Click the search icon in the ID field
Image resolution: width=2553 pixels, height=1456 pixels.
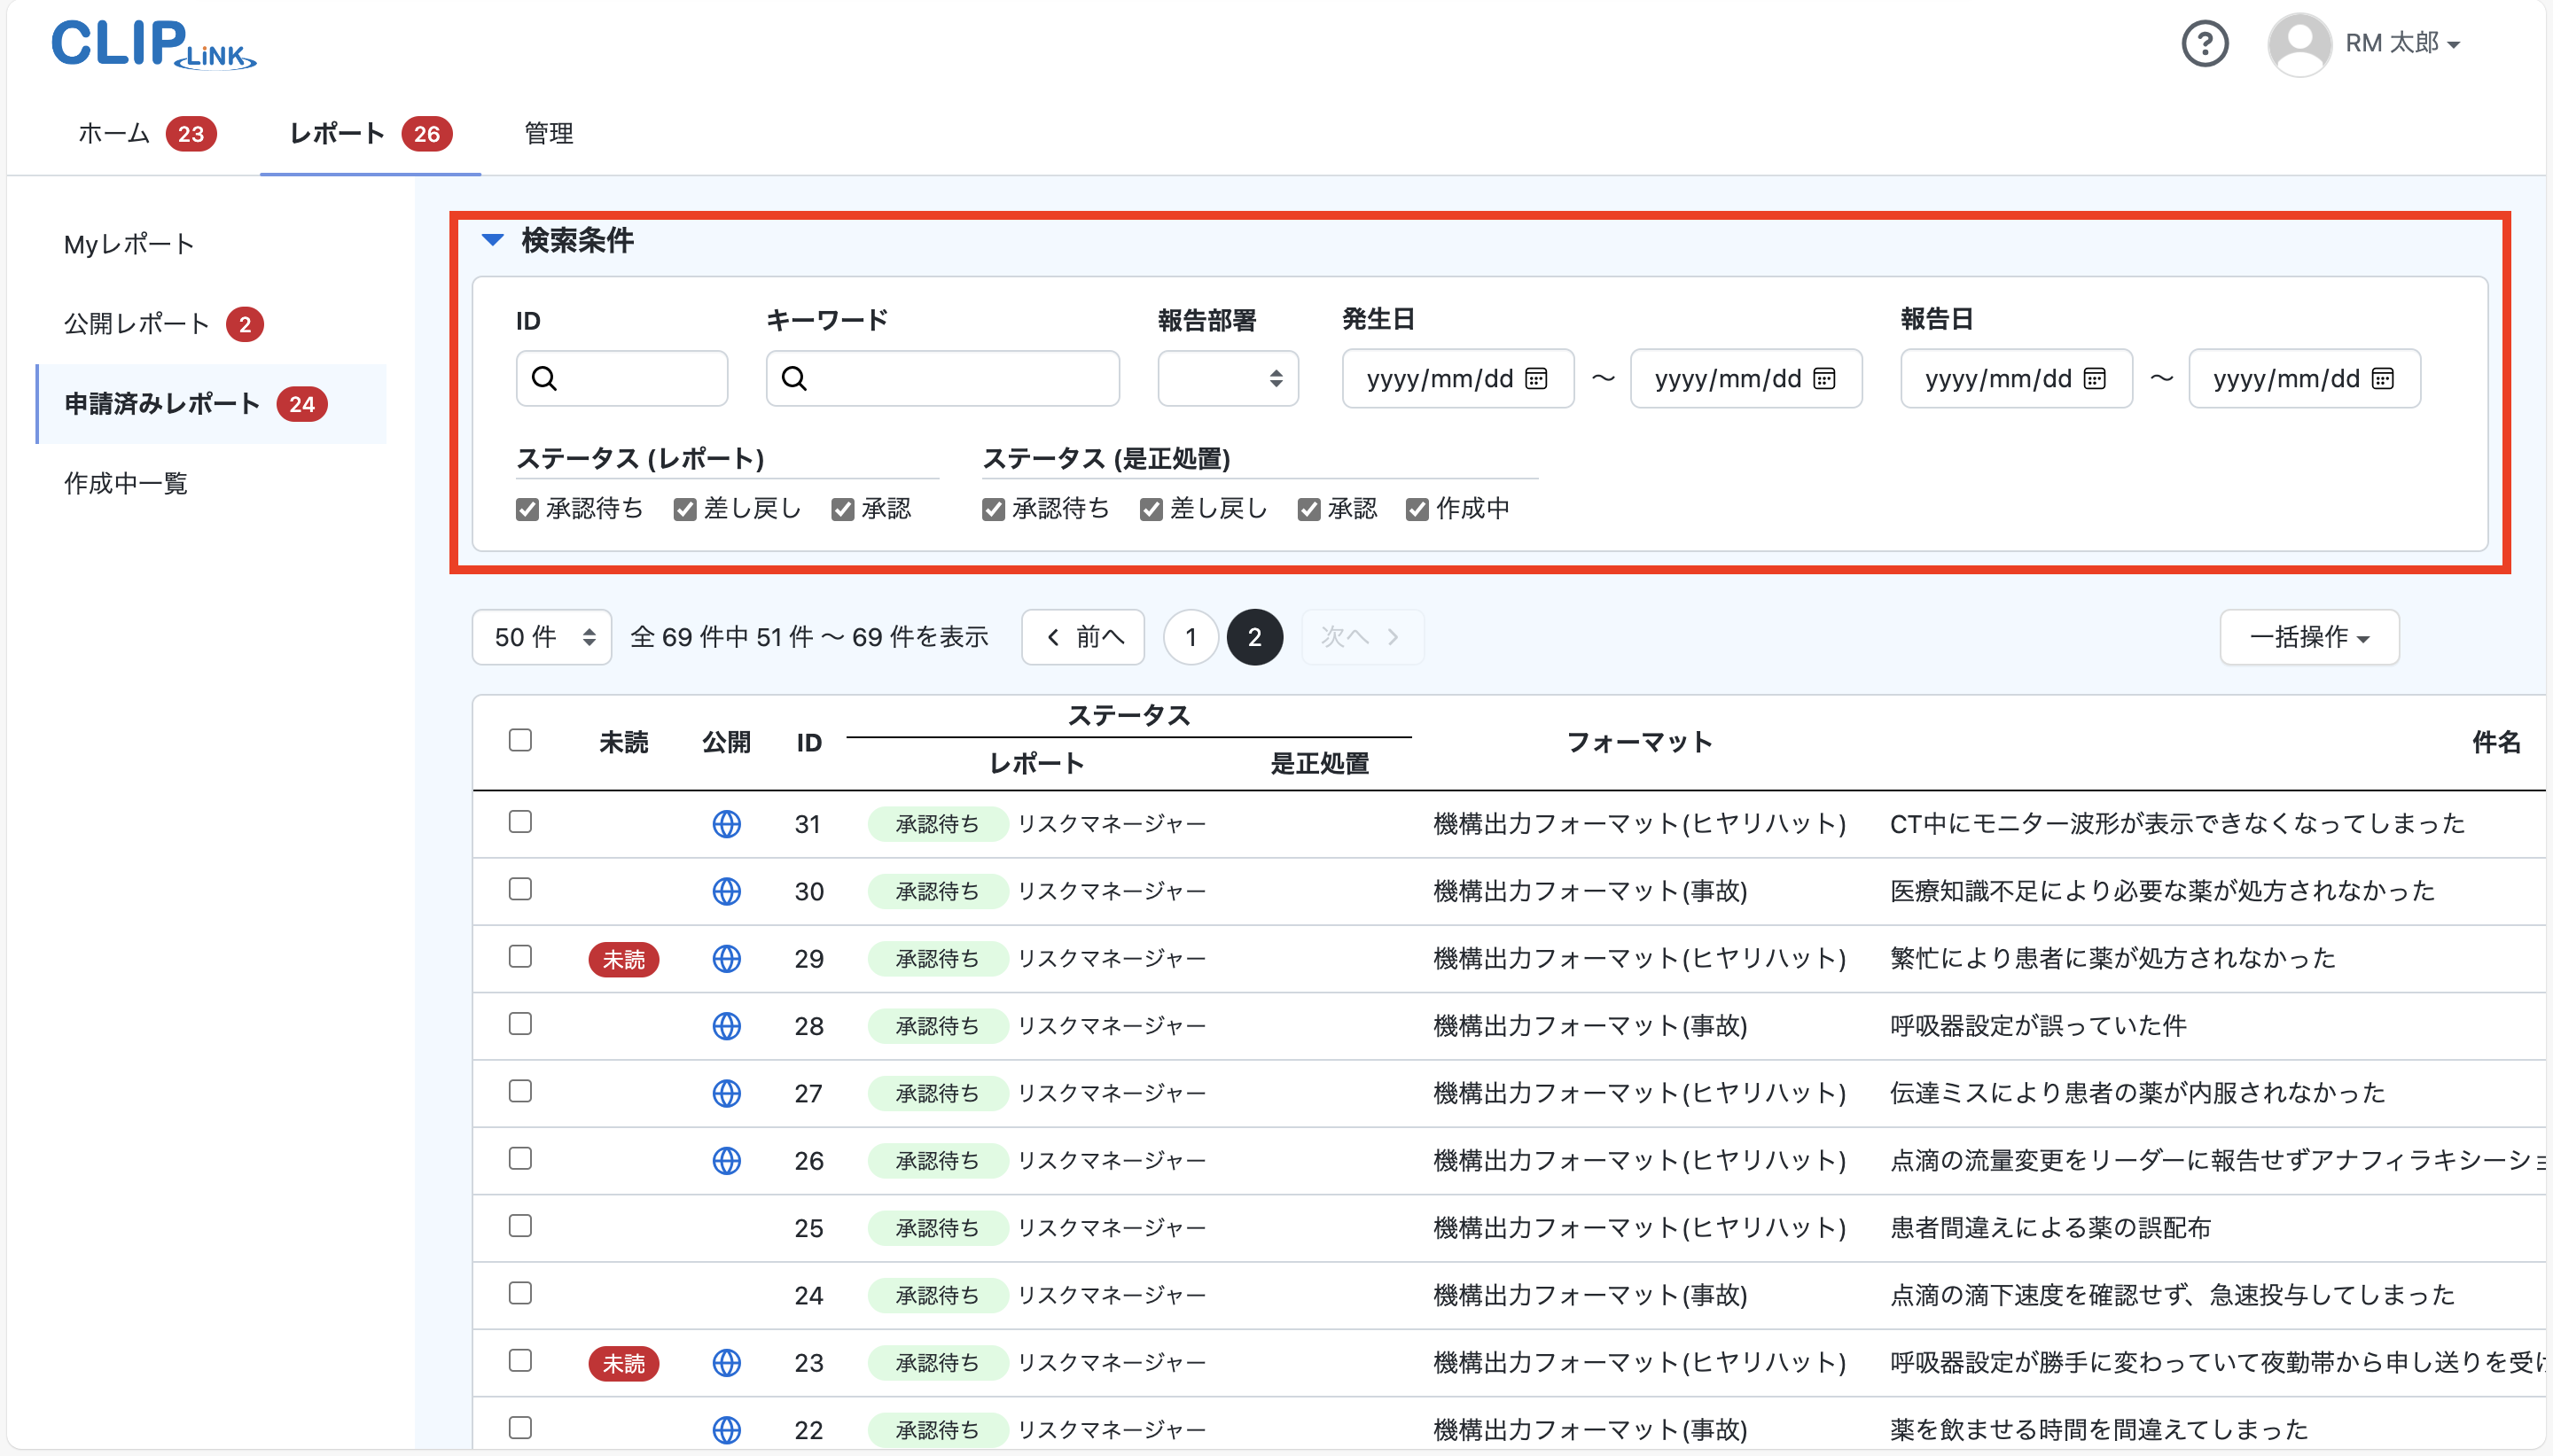[x=545, y=378]
